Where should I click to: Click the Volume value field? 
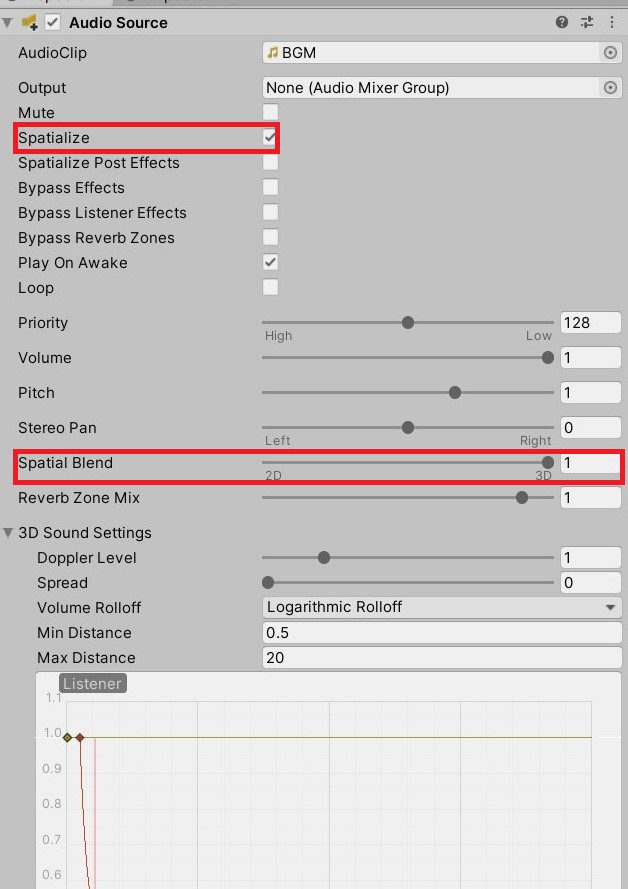point(591,358)
